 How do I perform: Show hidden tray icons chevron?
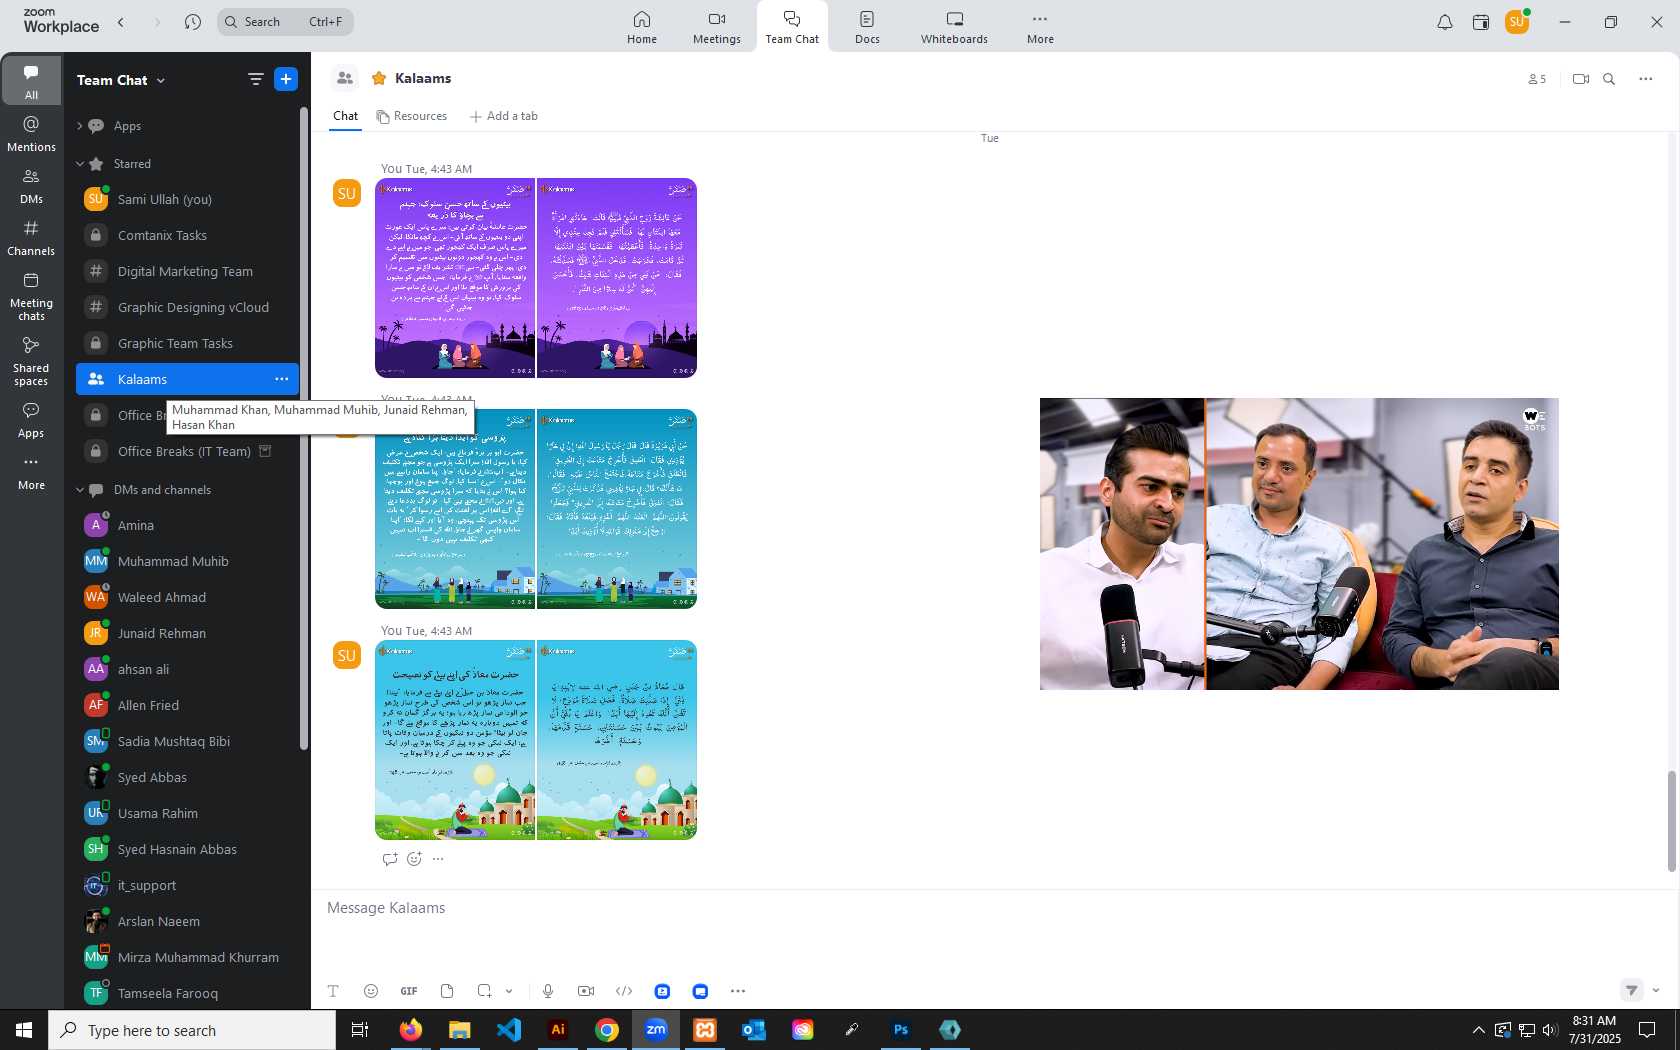coord(1478,1030)
